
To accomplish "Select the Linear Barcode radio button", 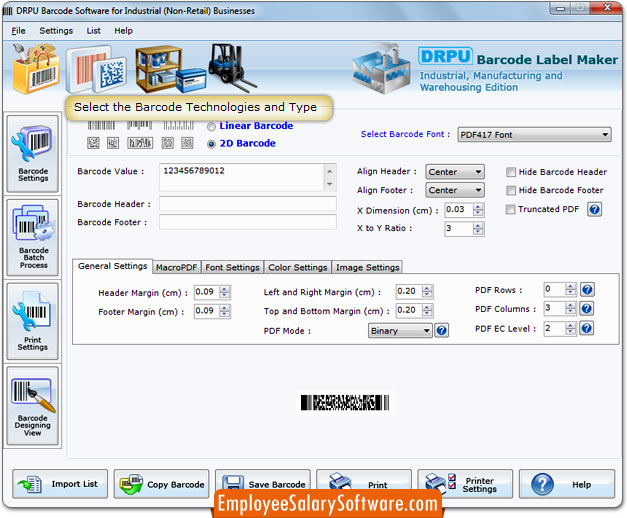I will [x=211, y=127].
